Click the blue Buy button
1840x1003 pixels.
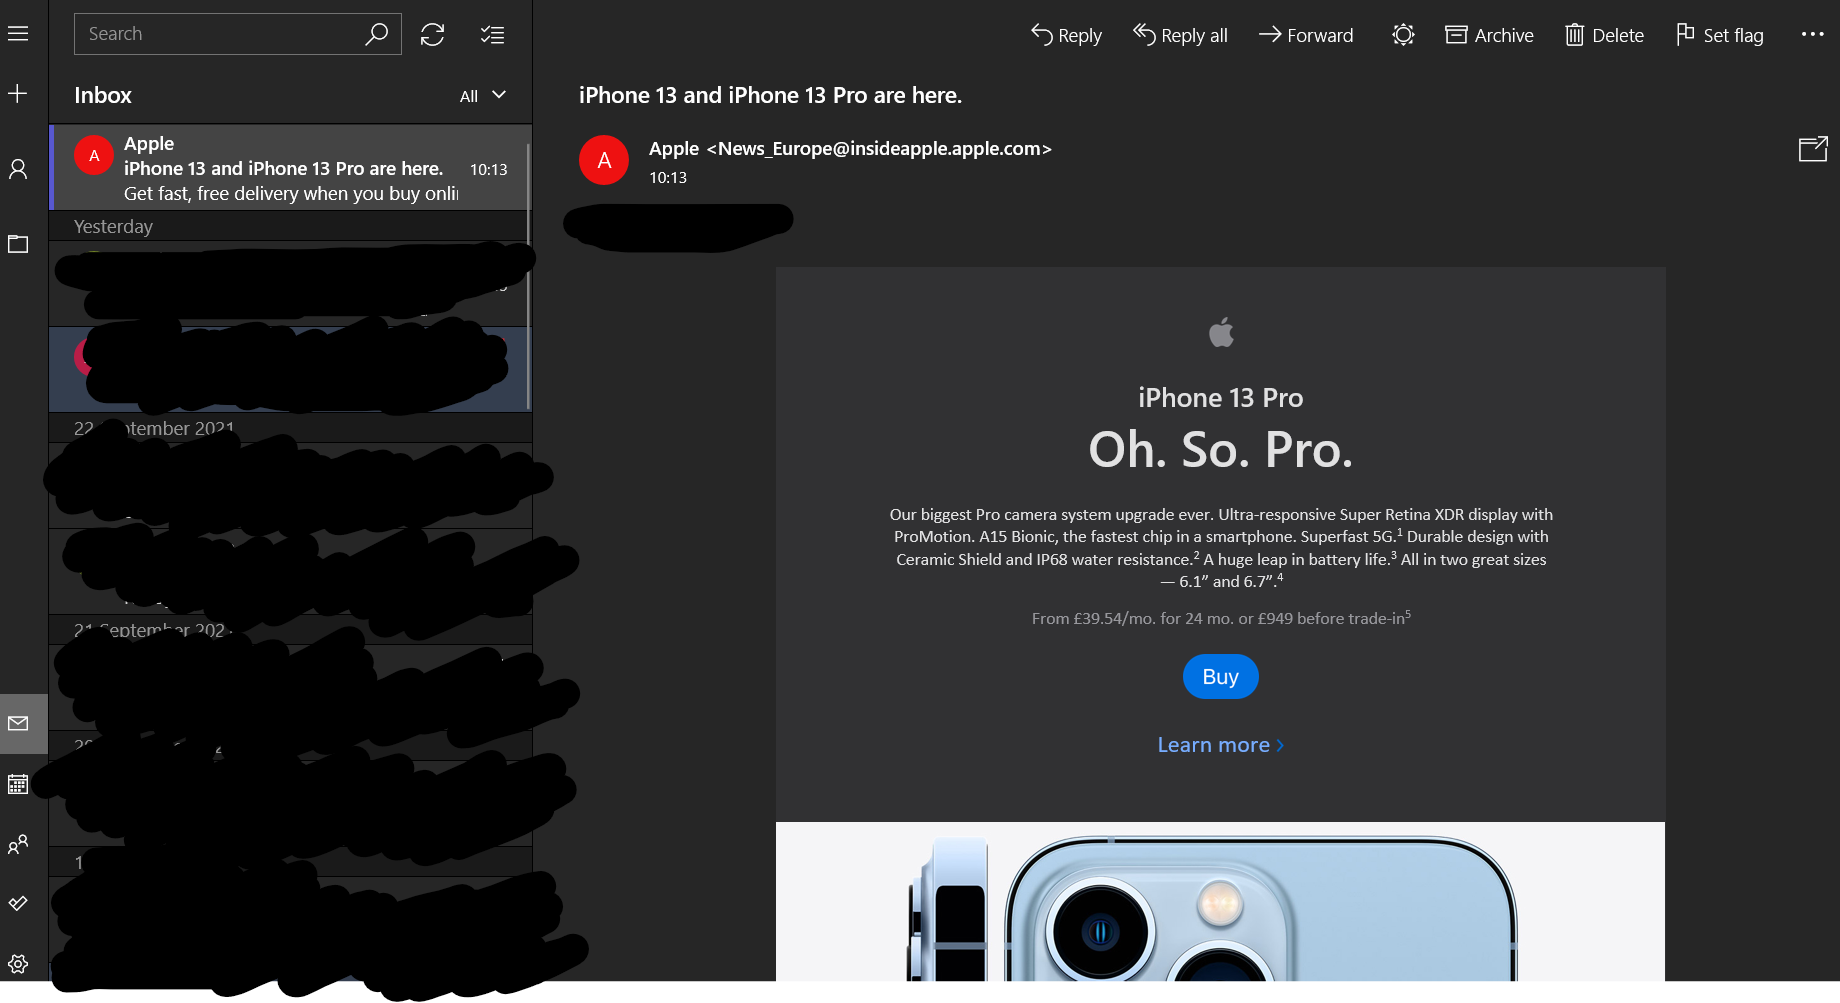(1220, 677)
